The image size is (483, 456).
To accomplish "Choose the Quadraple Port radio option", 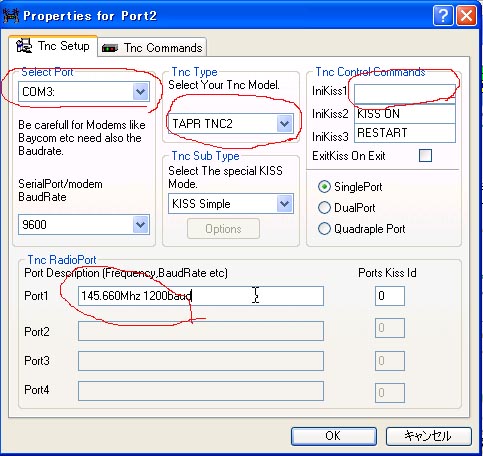I will pyautogui.click(x=324, y=229).
